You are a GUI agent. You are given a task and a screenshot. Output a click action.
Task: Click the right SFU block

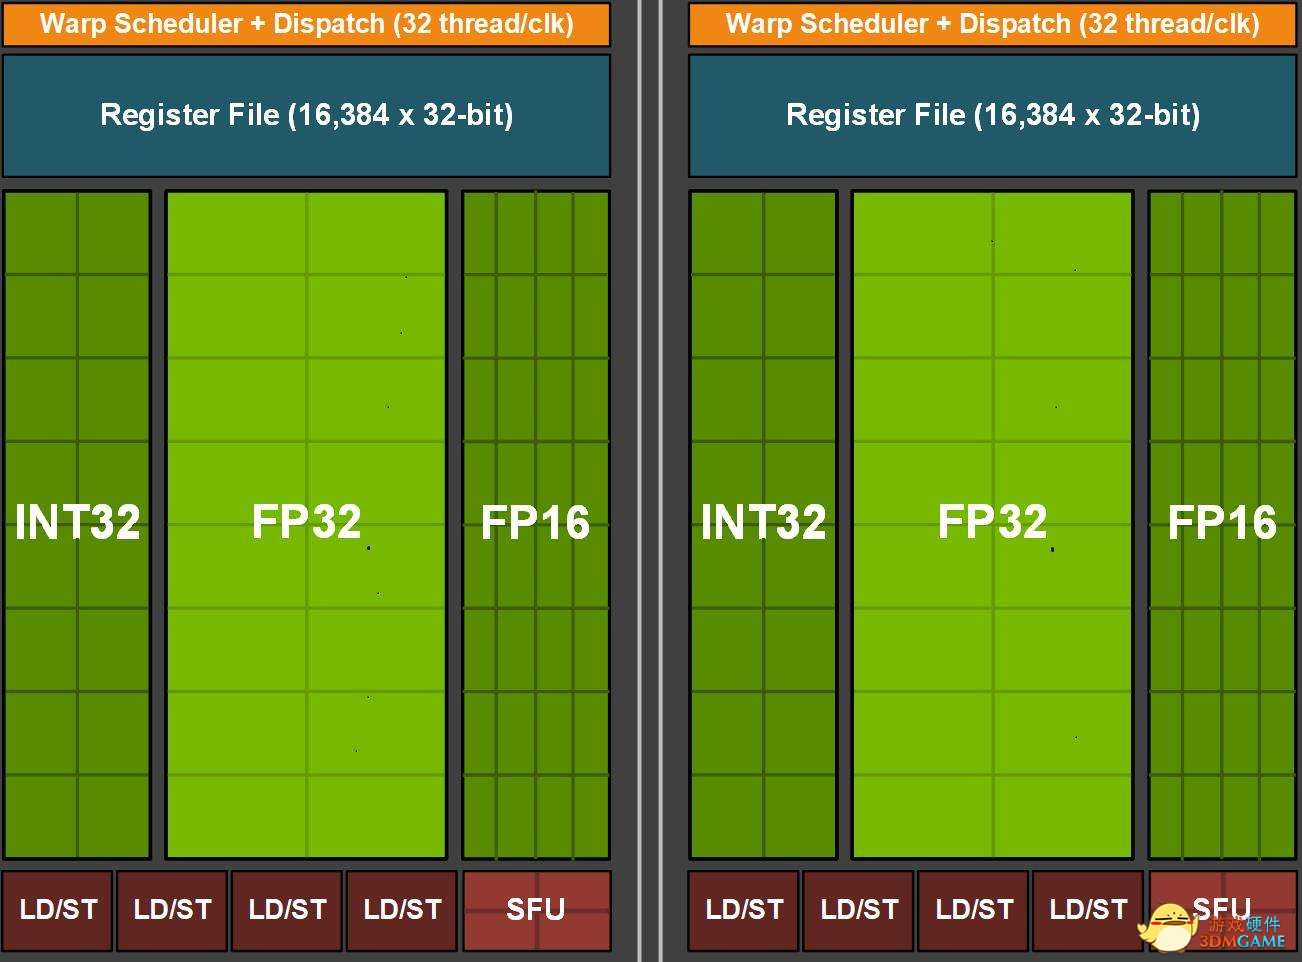click(1222, 910)
